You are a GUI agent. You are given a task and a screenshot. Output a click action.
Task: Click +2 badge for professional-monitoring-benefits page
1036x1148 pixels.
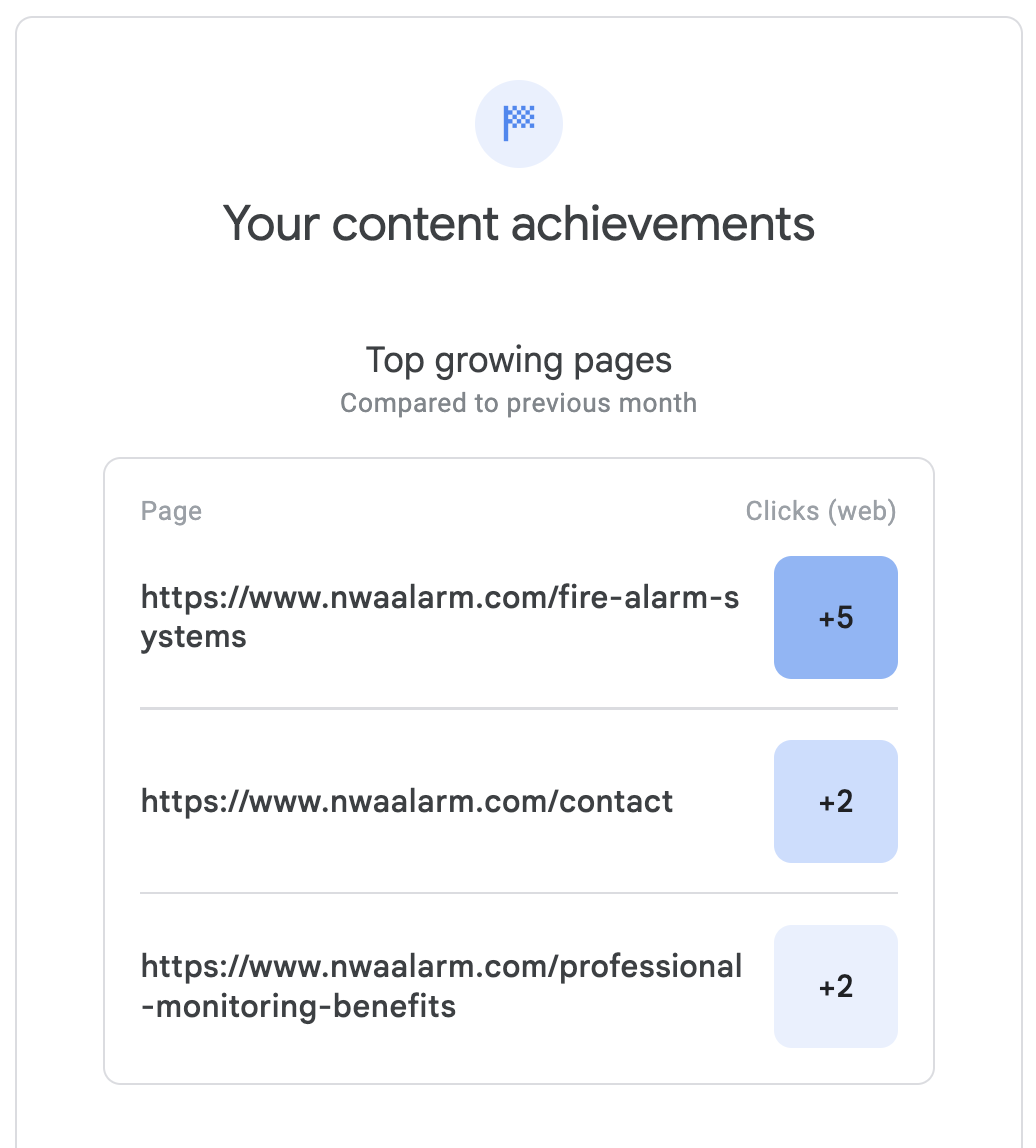835,987
